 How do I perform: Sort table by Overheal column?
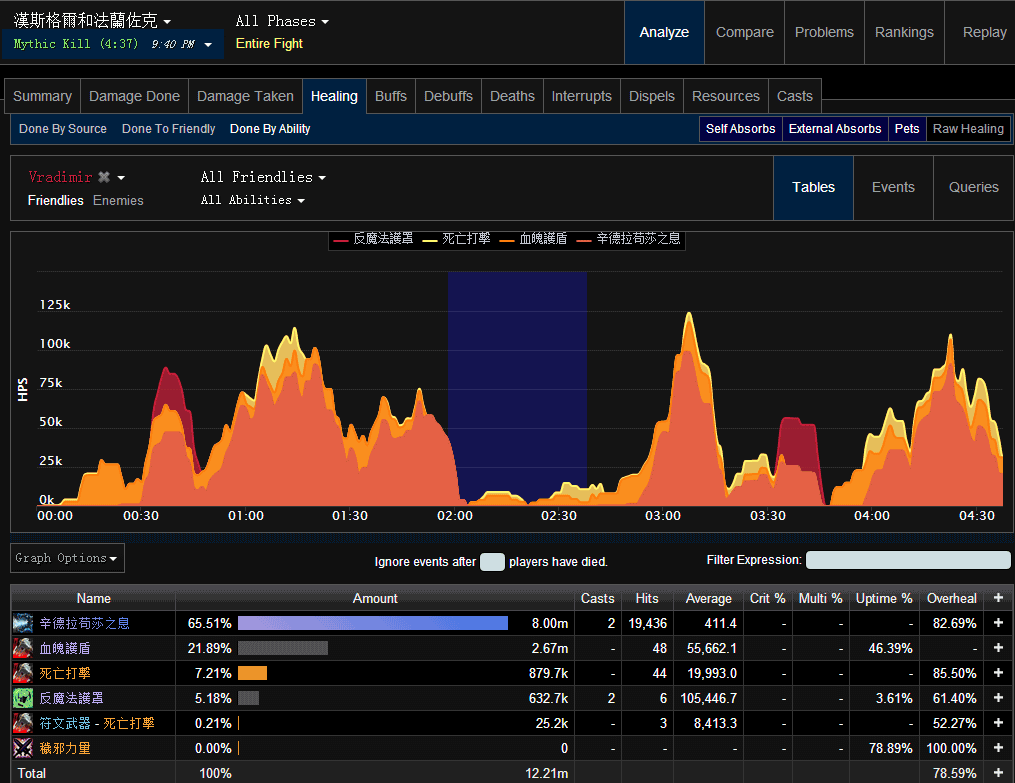point(952,599)
